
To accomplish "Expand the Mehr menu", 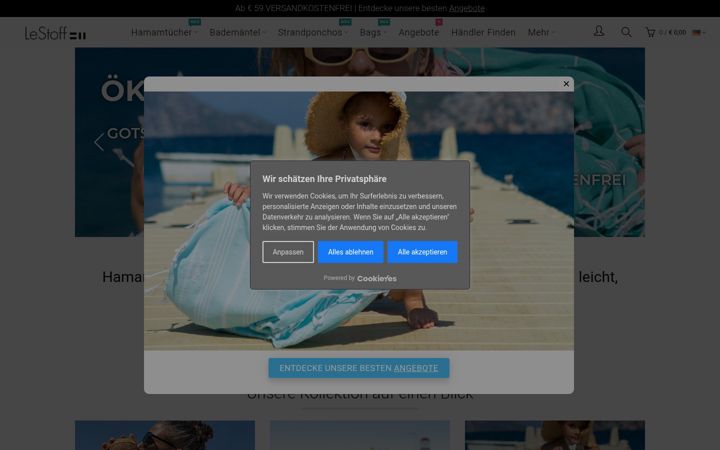I will [541, 33].
